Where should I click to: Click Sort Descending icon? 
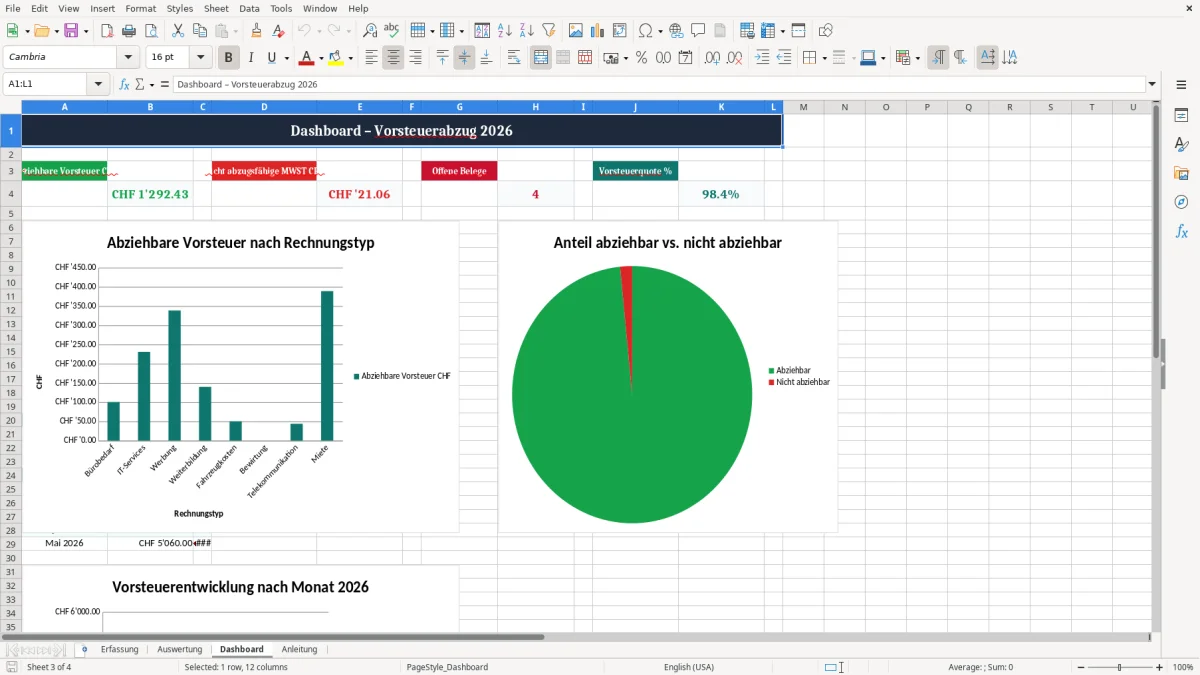tap(527, 31)
